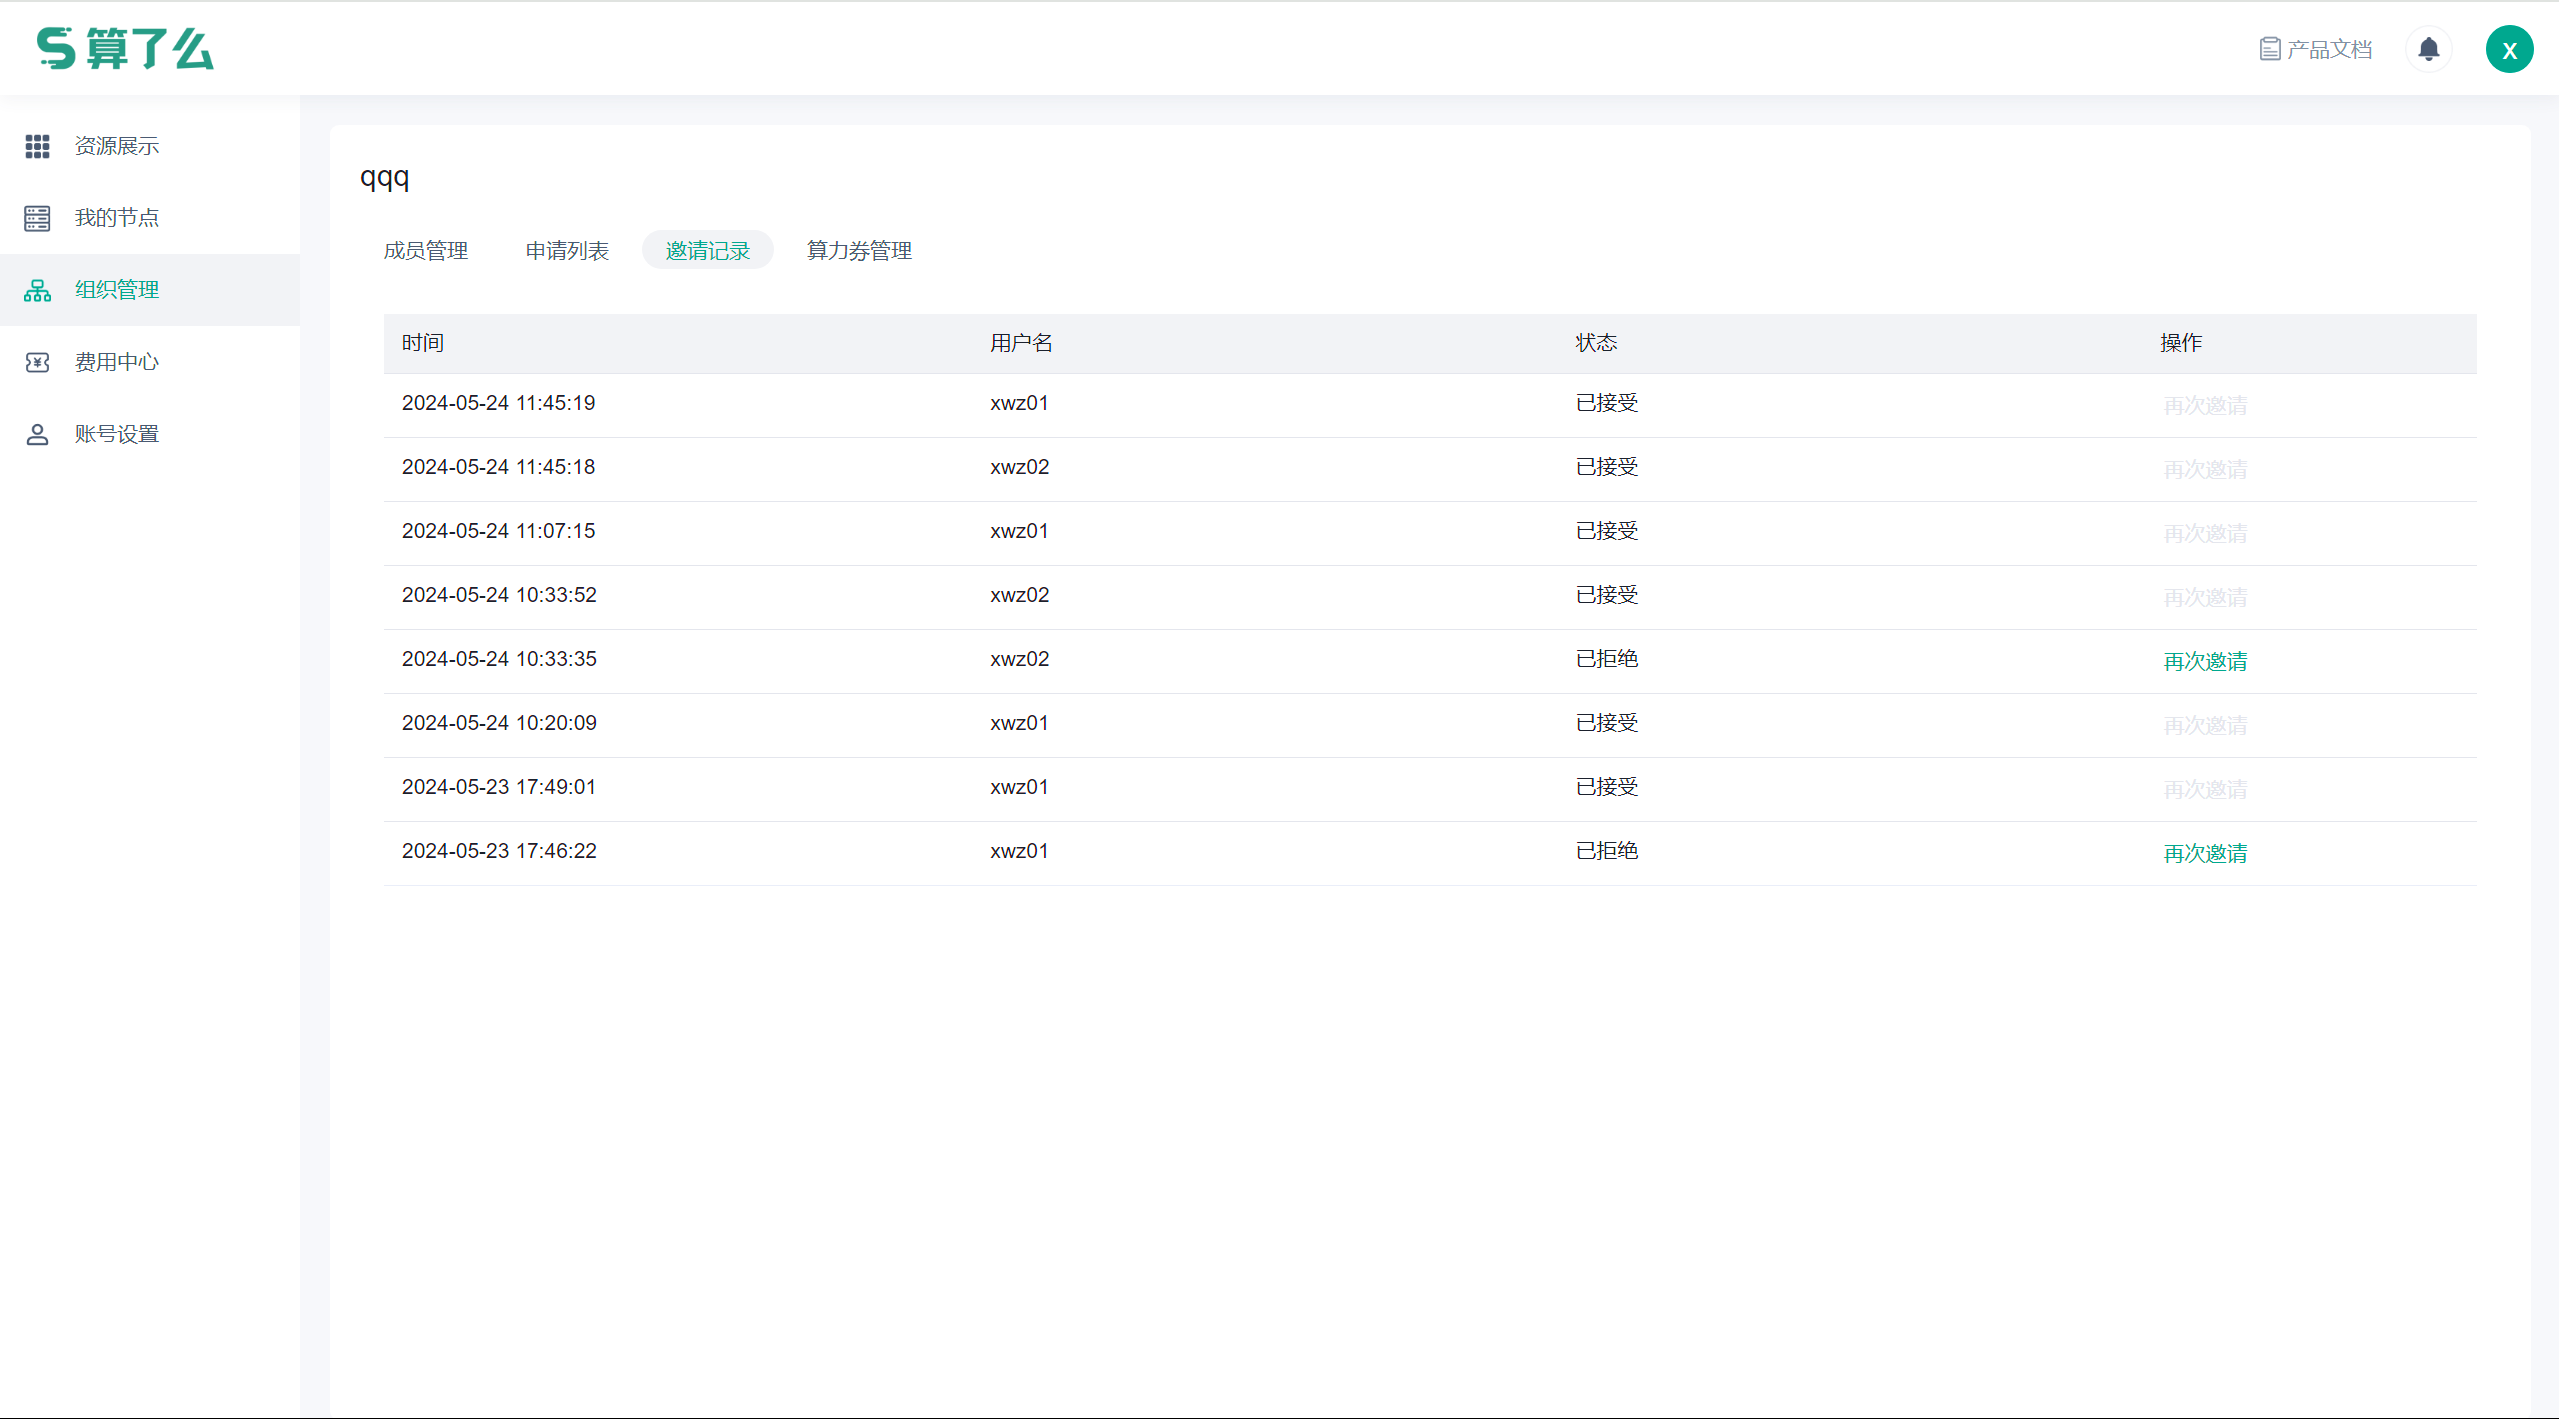Click the 费用中心 coupon icon
2559x1419 pixels.
point(37,362)
